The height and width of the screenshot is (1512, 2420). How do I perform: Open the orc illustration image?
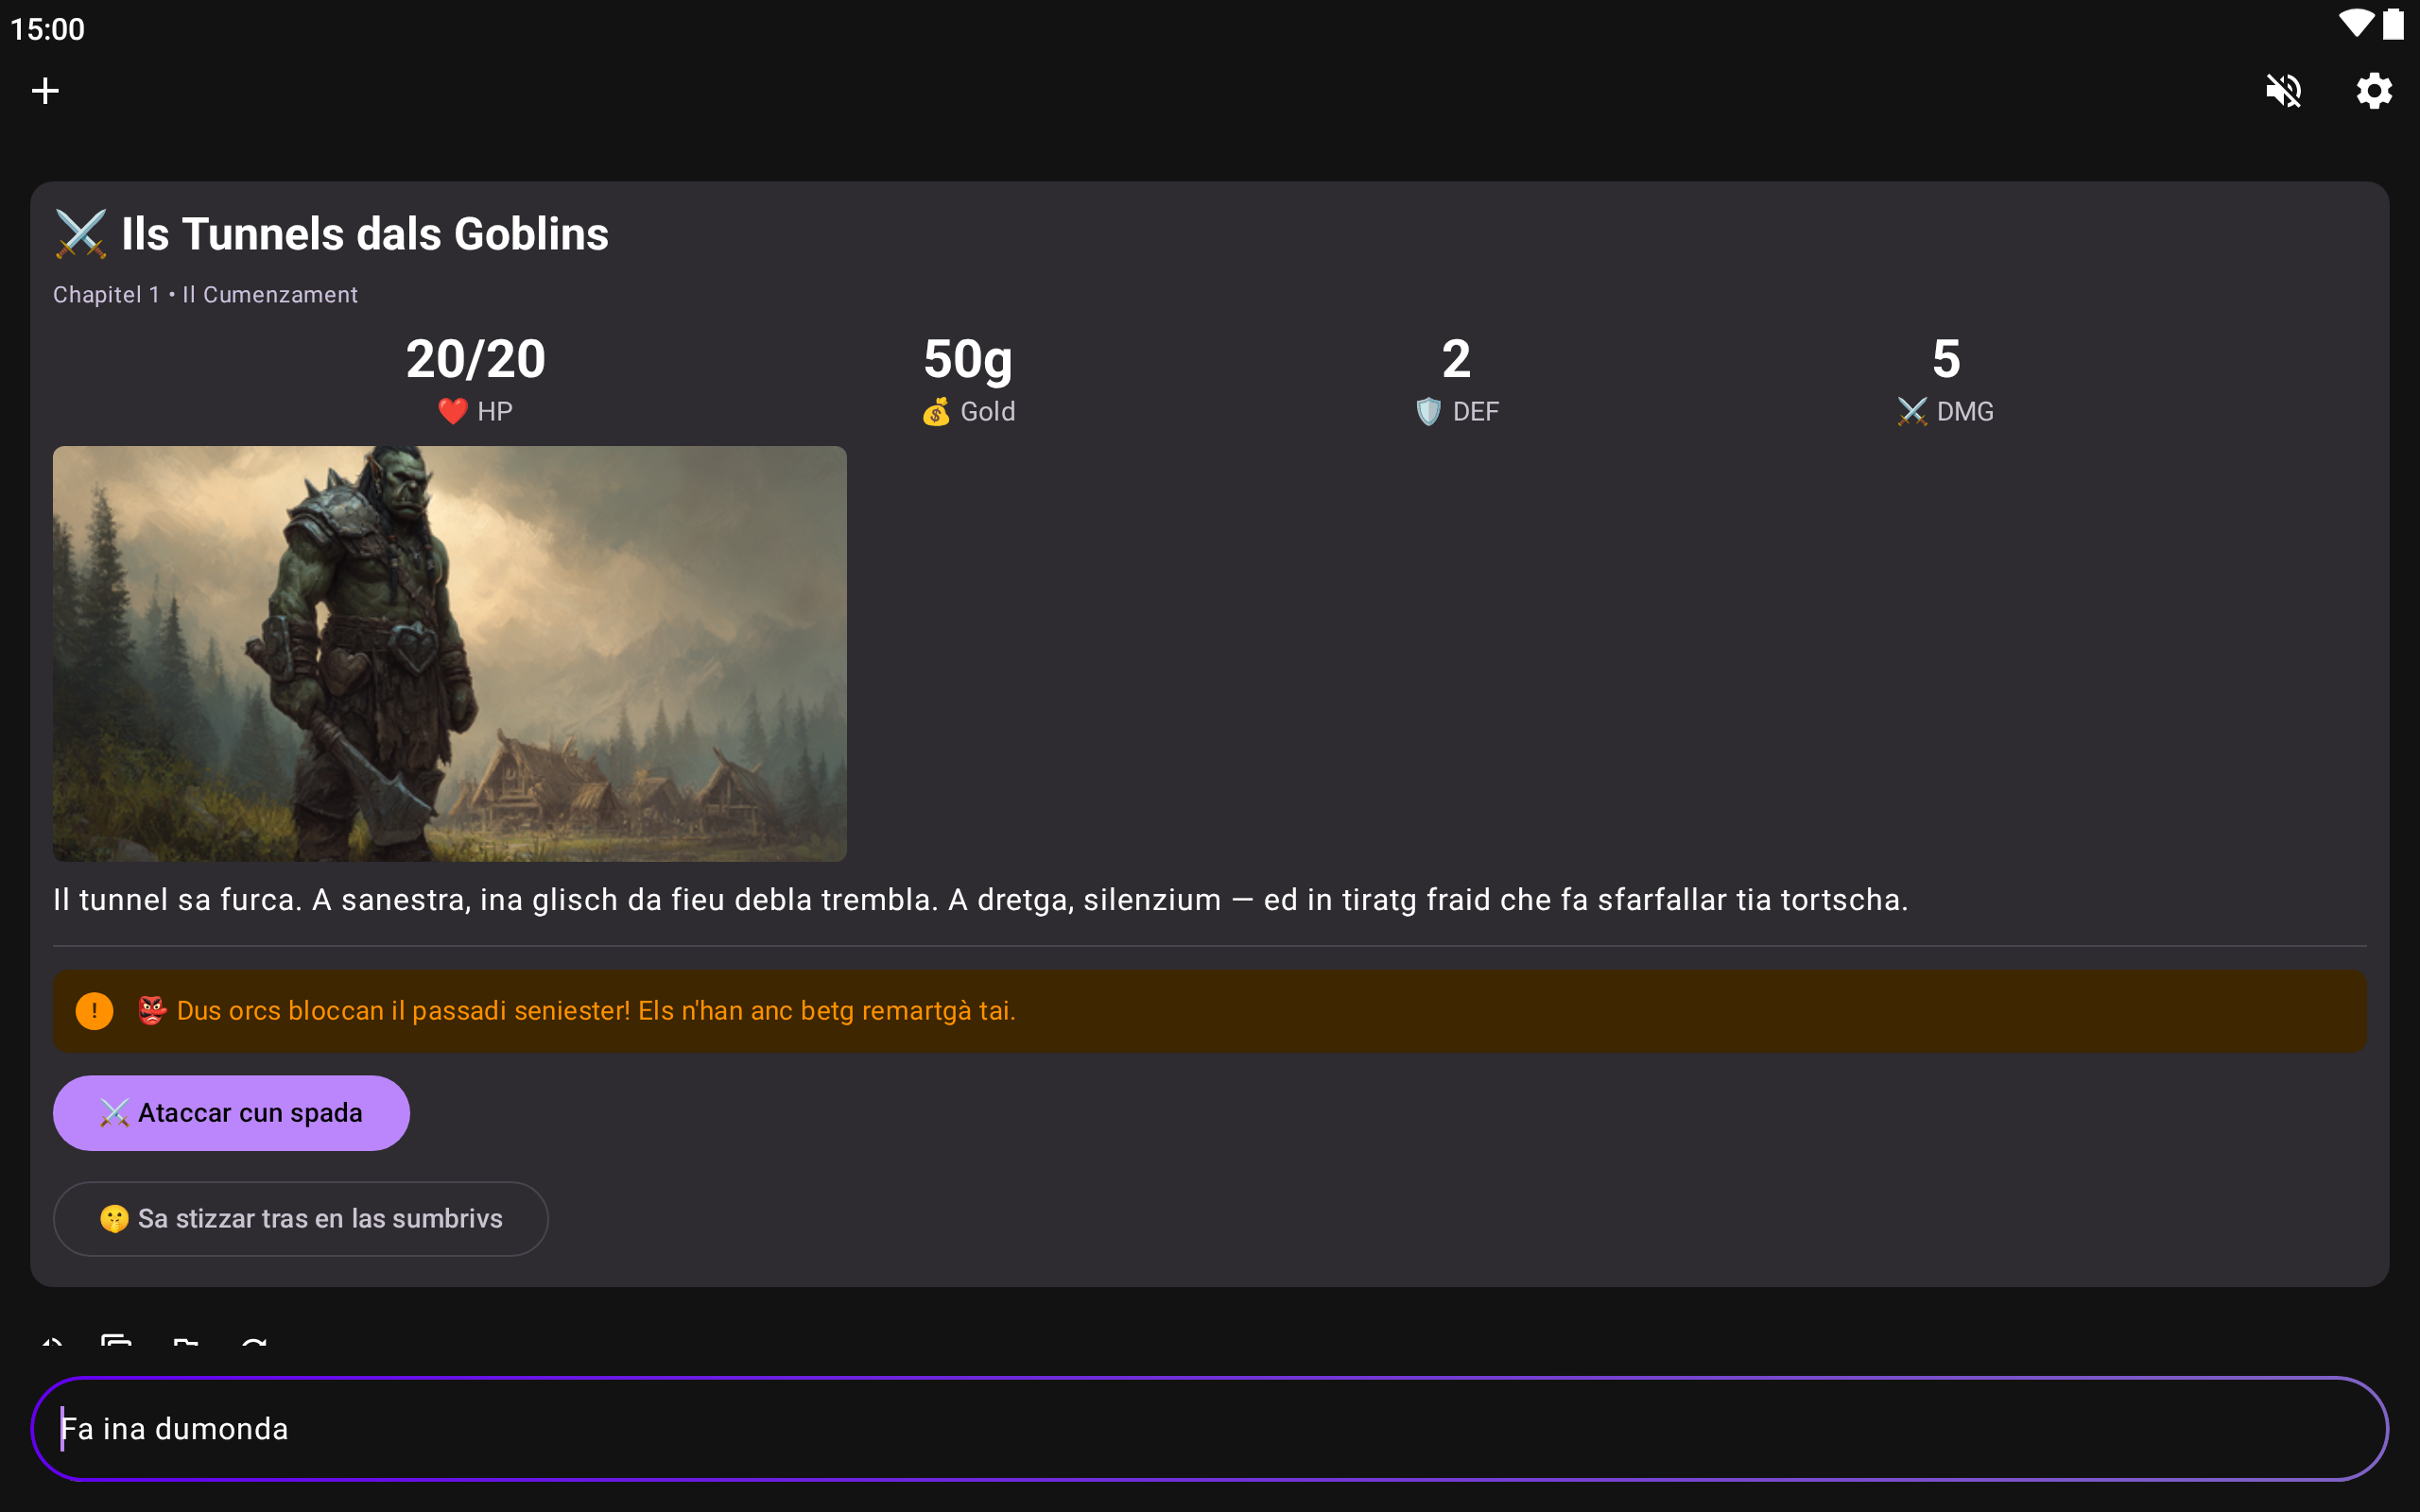coord(450,654)
